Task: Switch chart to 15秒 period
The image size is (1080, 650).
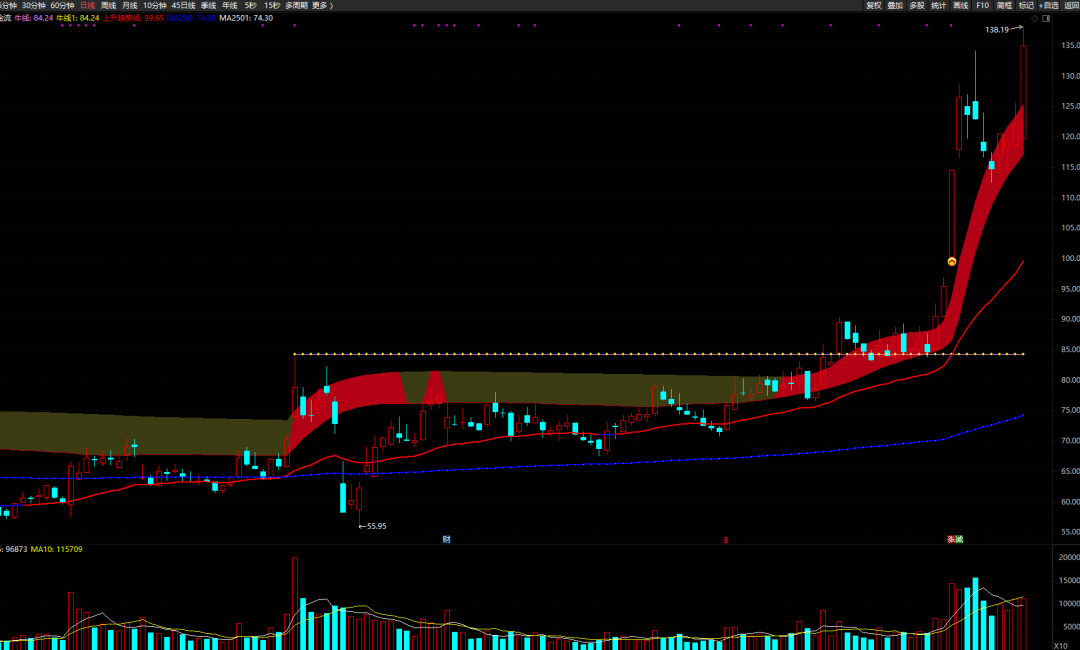Action: [272, 6]
